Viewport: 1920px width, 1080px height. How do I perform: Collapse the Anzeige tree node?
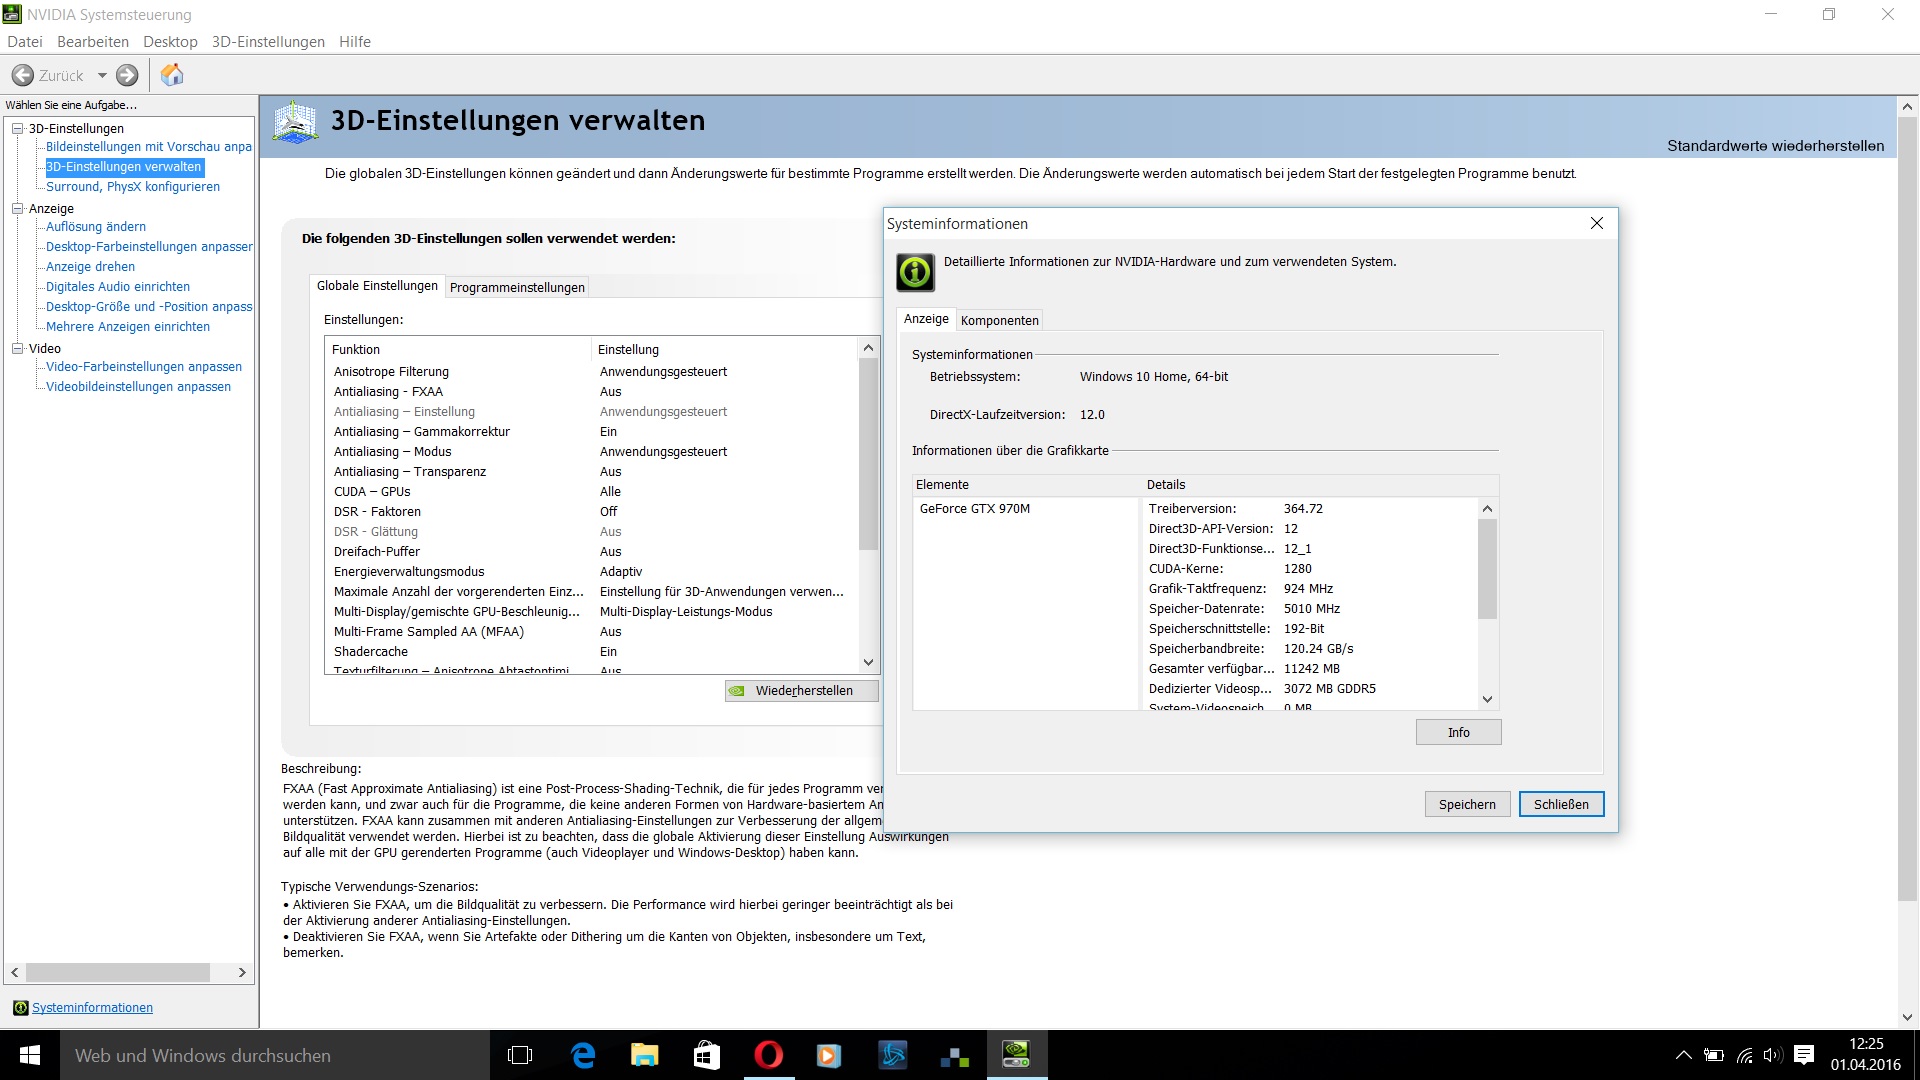17,208
